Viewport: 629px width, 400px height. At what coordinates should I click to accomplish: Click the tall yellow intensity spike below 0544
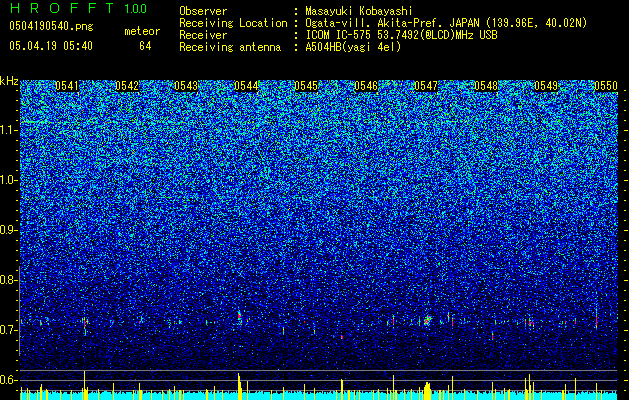[239, 386]
